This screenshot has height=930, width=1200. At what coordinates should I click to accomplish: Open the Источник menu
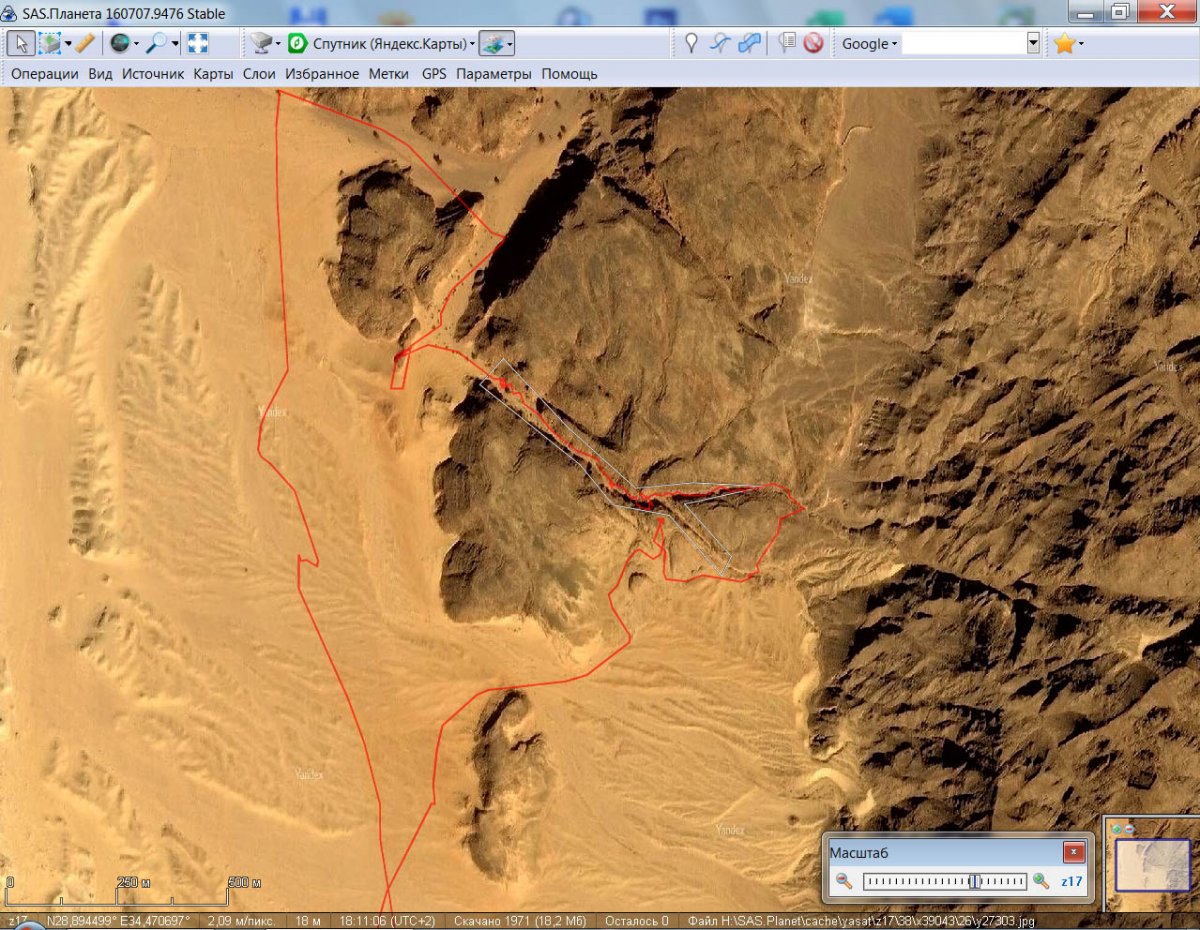(x=153, y=73)
